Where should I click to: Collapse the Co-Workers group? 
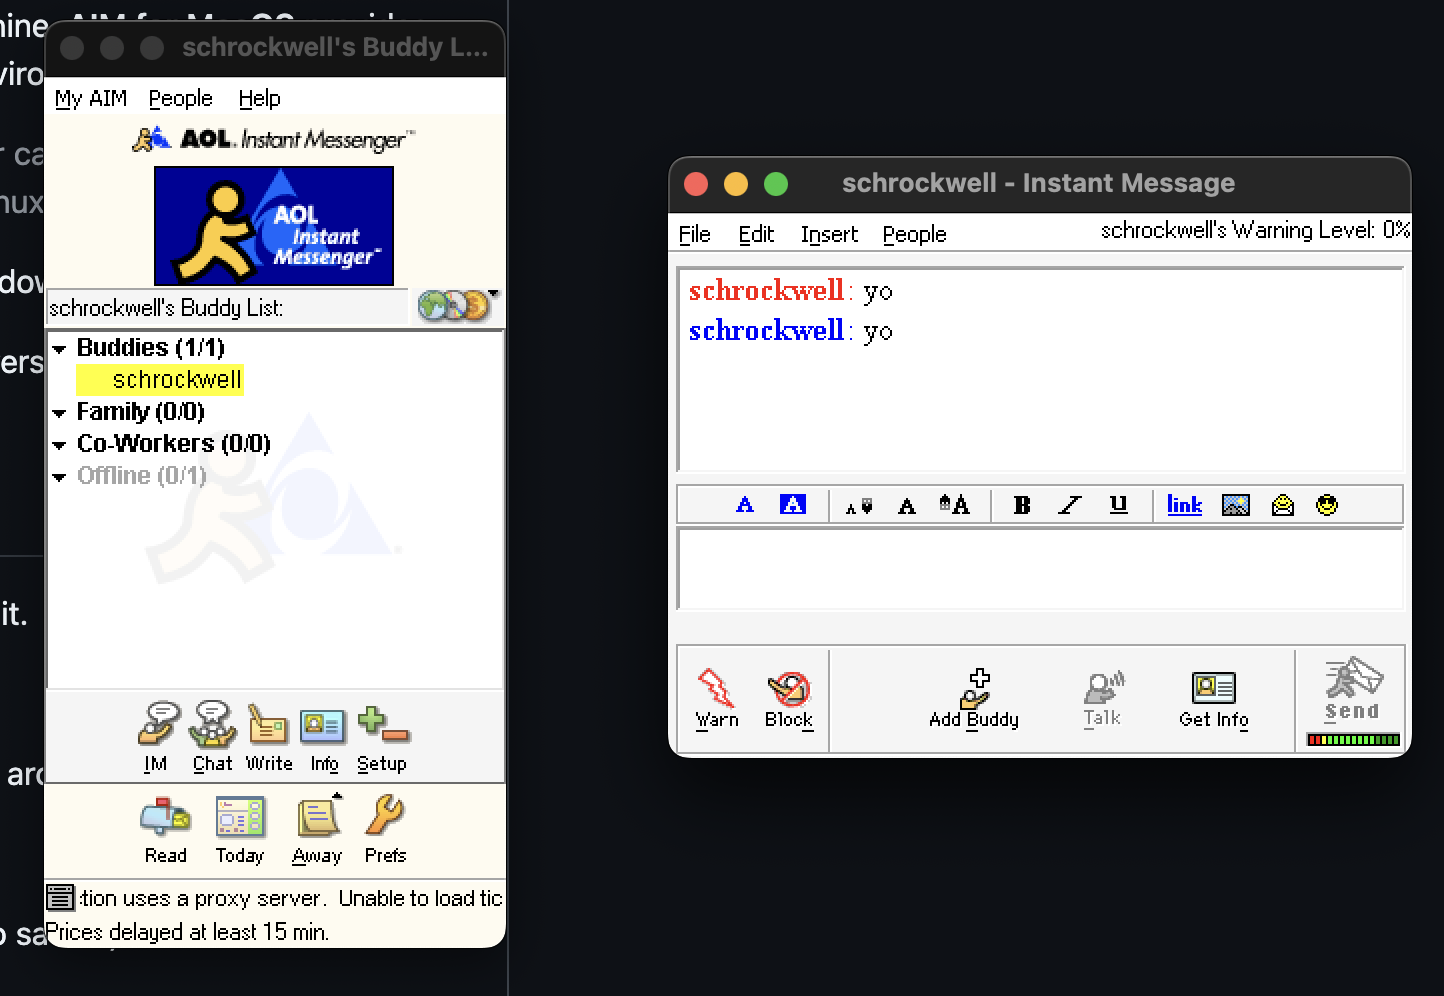pos(60,445)
